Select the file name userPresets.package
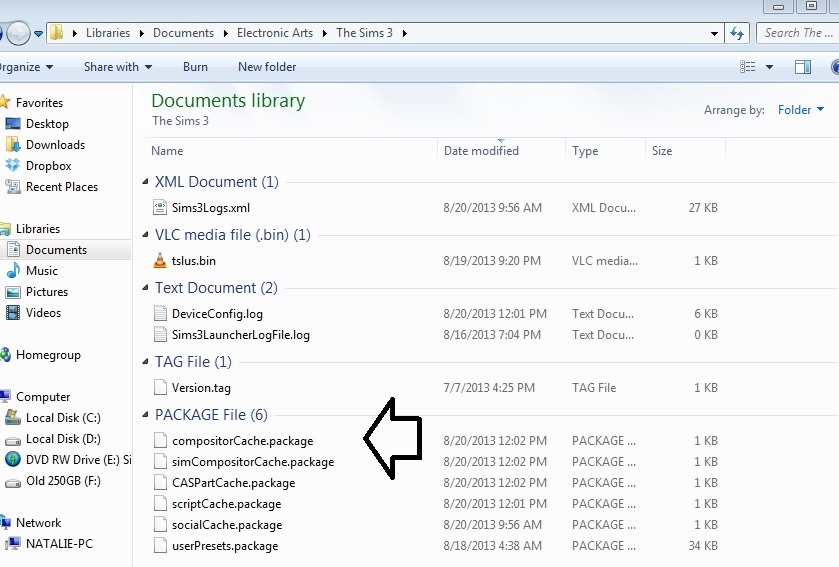The width and height of the screenshot is (839, 567). coord(225,546)
